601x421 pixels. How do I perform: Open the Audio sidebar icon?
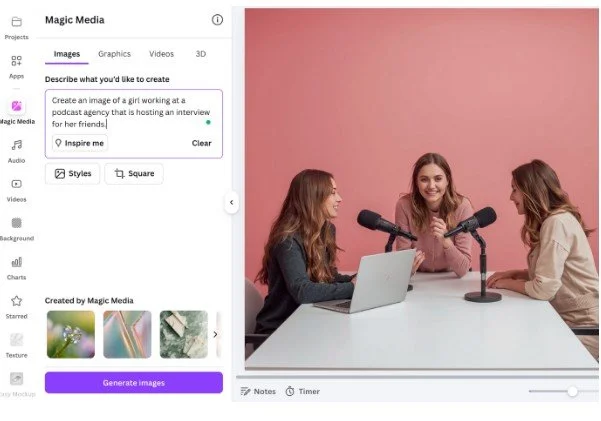pos(16,145)
